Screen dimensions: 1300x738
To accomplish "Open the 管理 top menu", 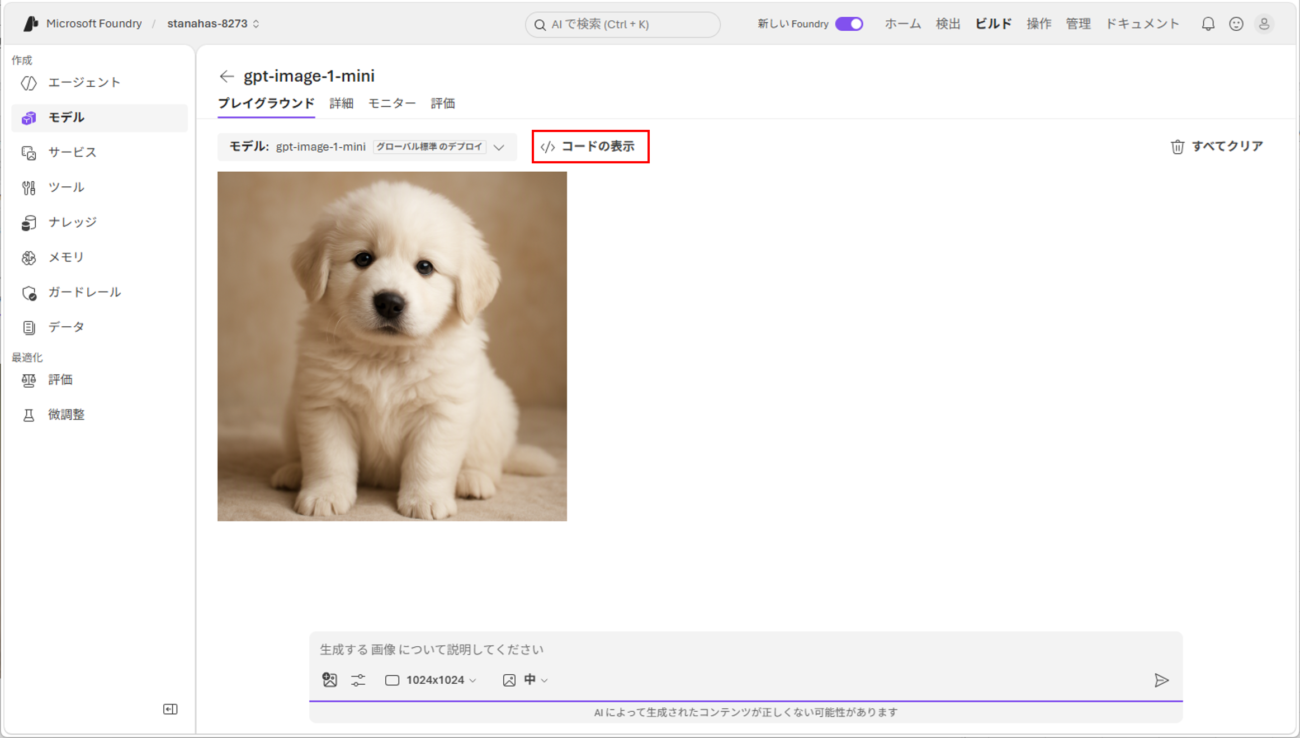I will (1078, 24).
